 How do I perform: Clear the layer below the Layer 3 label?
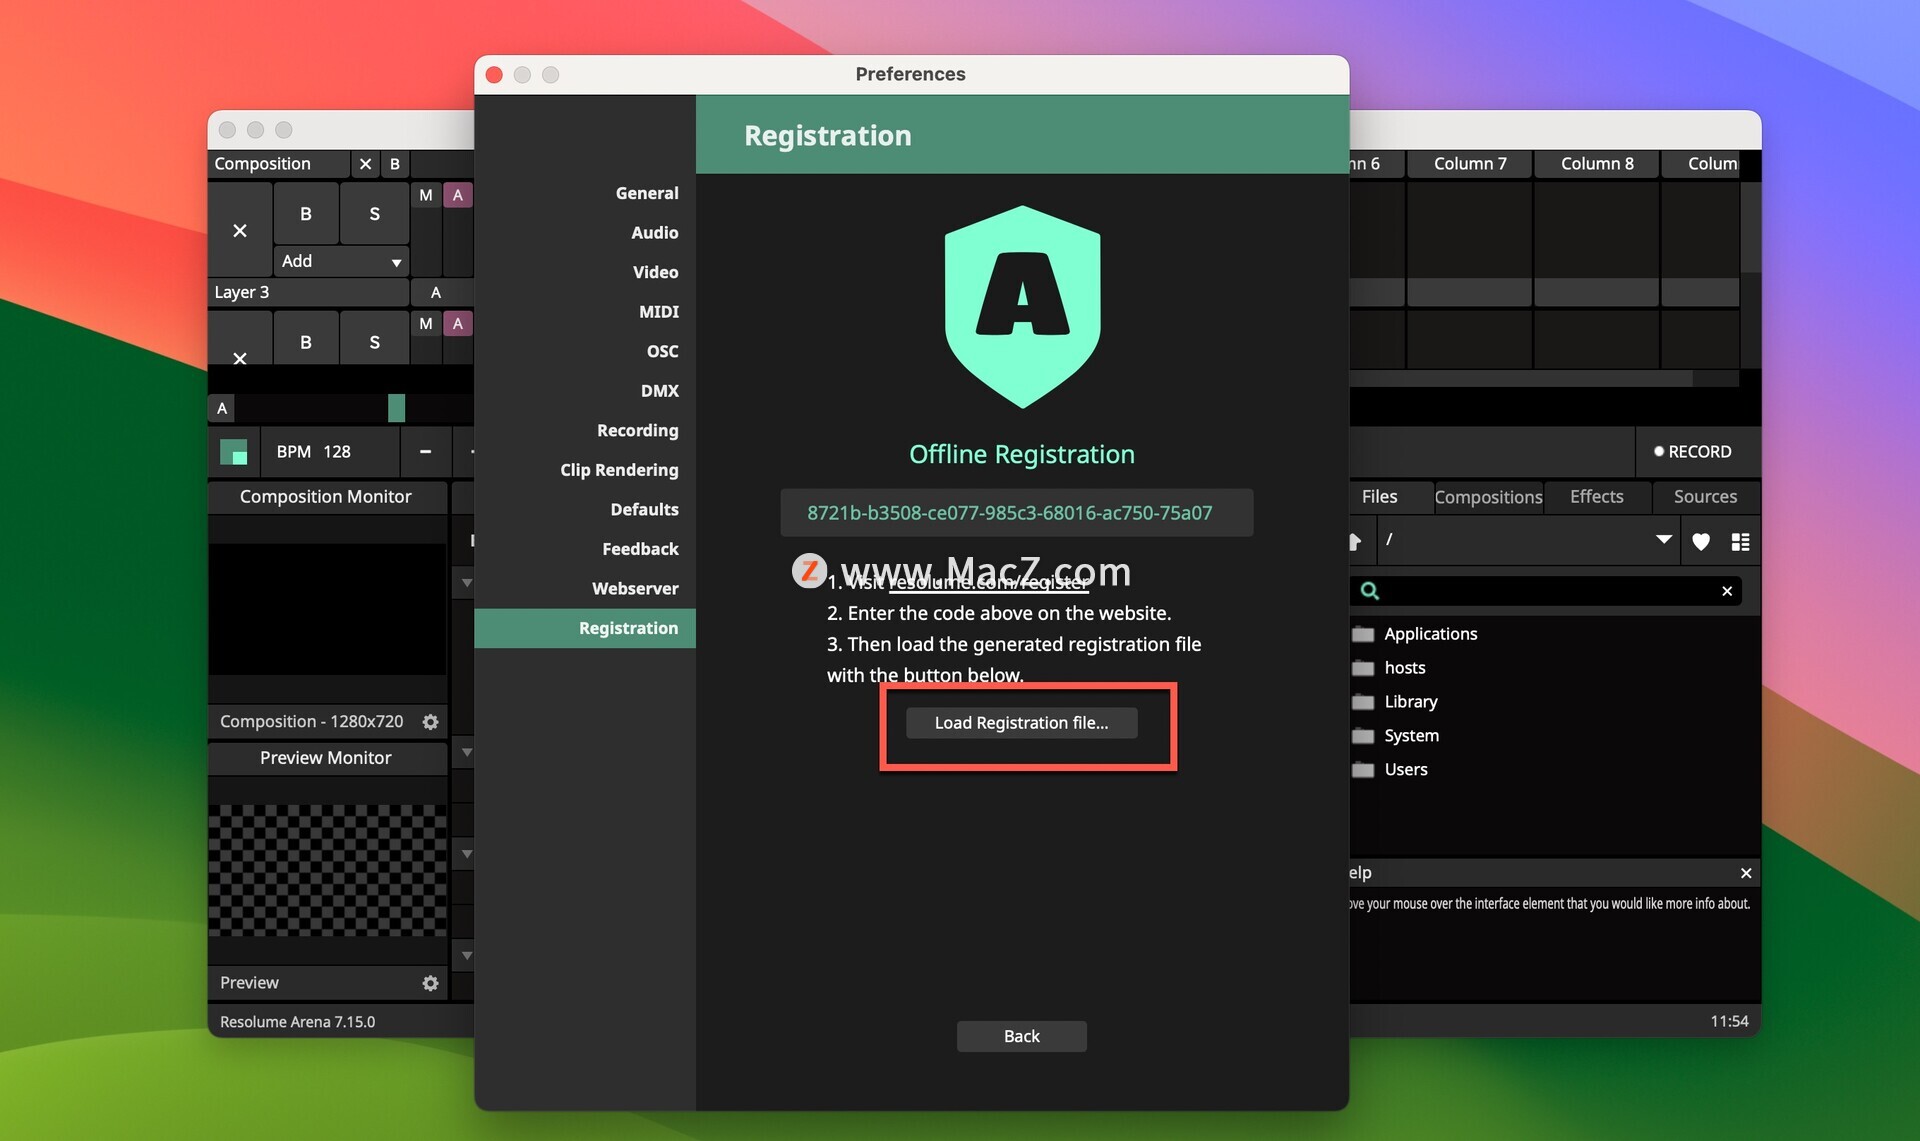240,358
